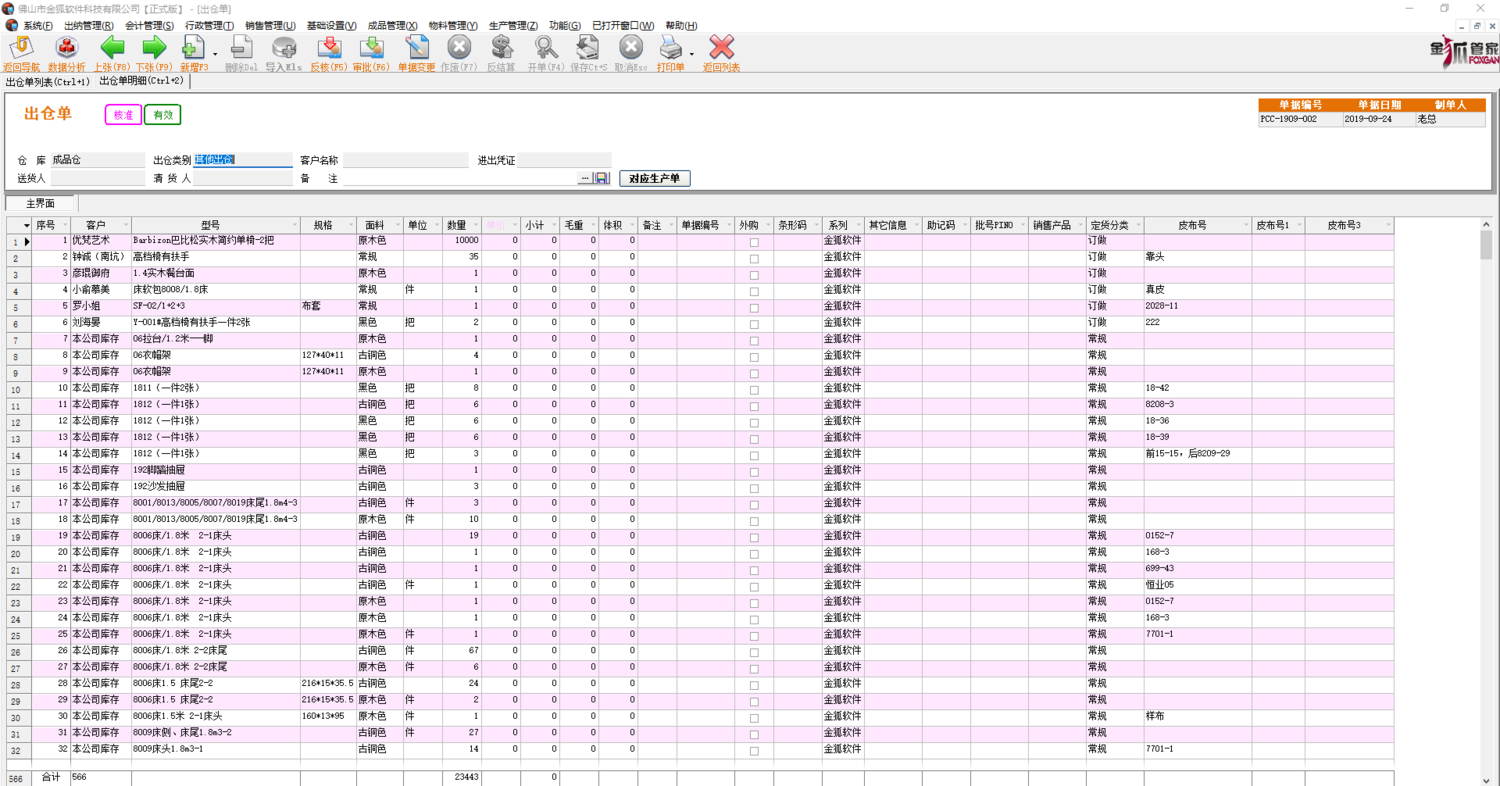
Task: Select cell 罗小姐 in row 5
Action: point(100,308)
